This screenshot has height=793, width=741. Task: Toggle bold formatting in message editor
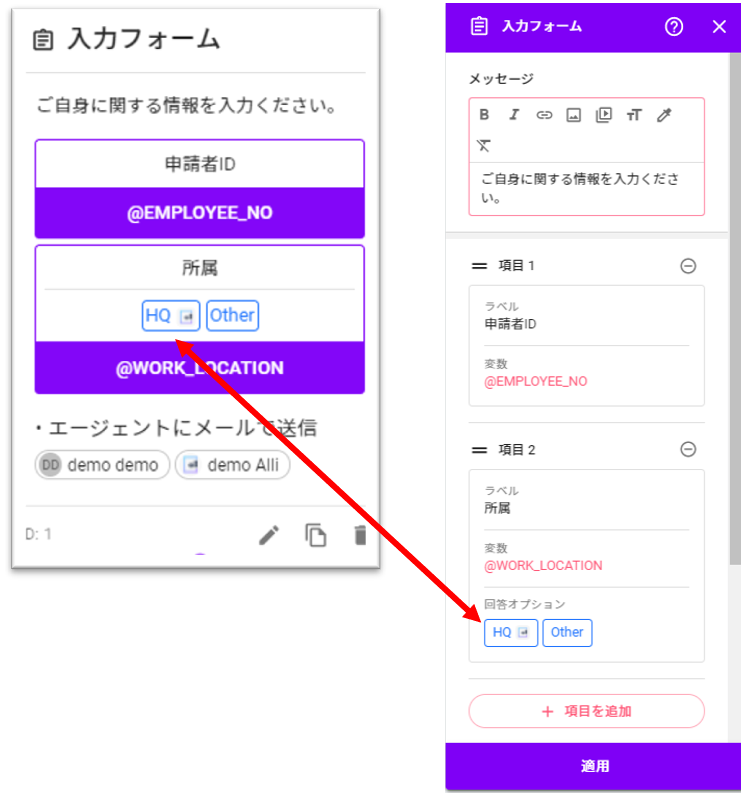484,115
